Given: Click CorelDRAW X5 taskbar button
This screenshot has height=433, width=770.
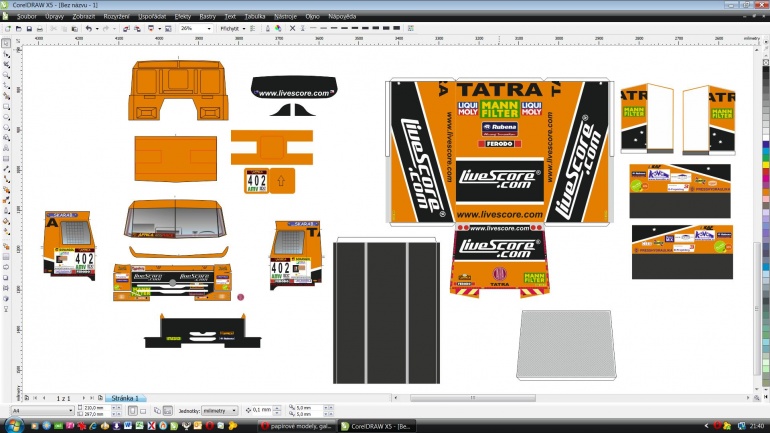Looking at the screenshot, I should coord(377,426).
